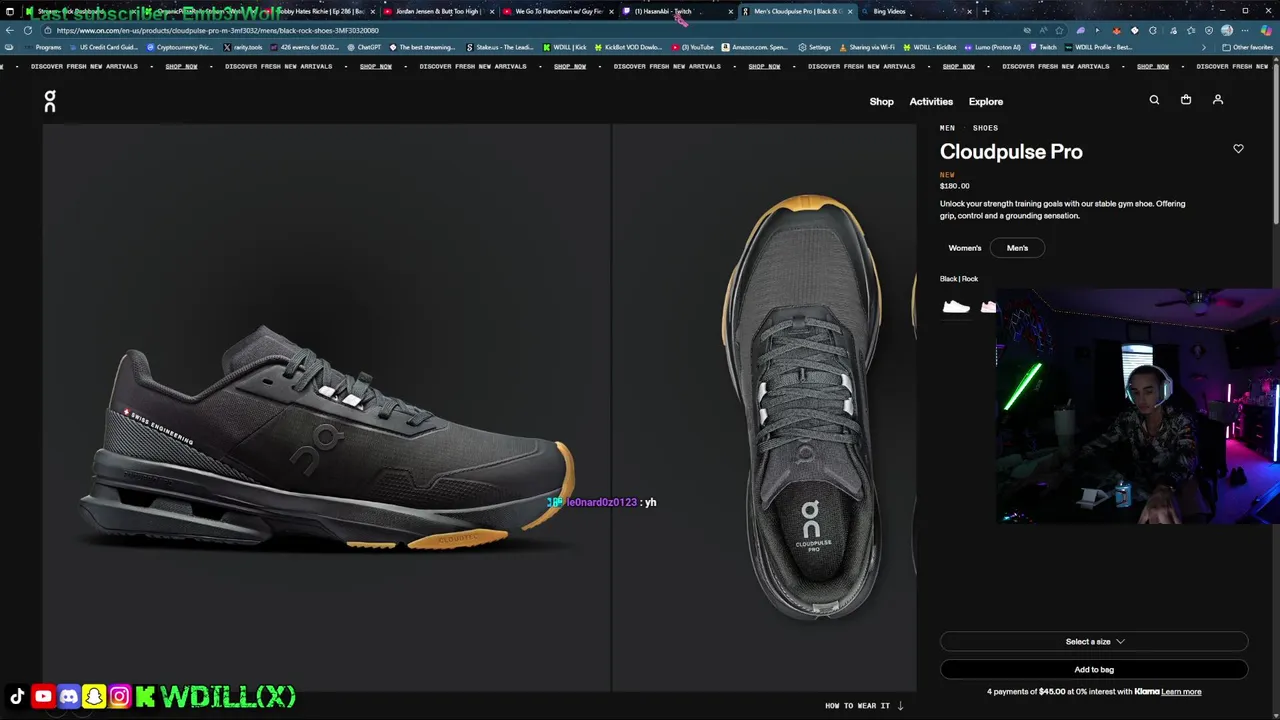Screen dimensions: 1280x720
Task: Open the account profile icon in site header
Action: [1218, 100]
